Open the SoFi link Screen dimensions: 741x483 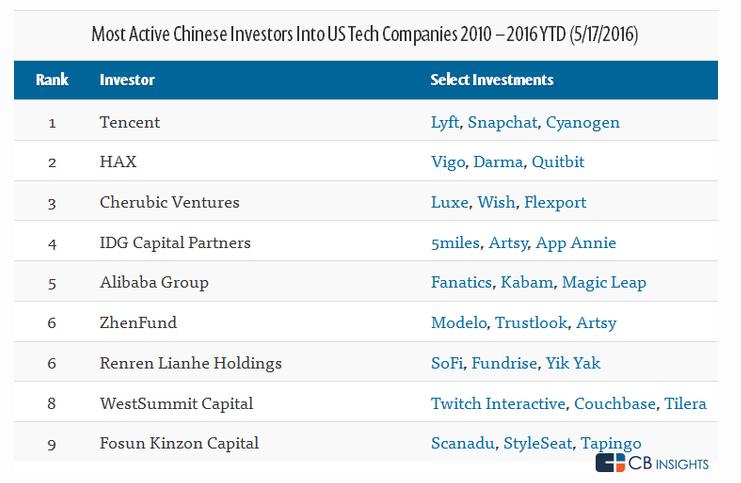[x=446, y=363]
